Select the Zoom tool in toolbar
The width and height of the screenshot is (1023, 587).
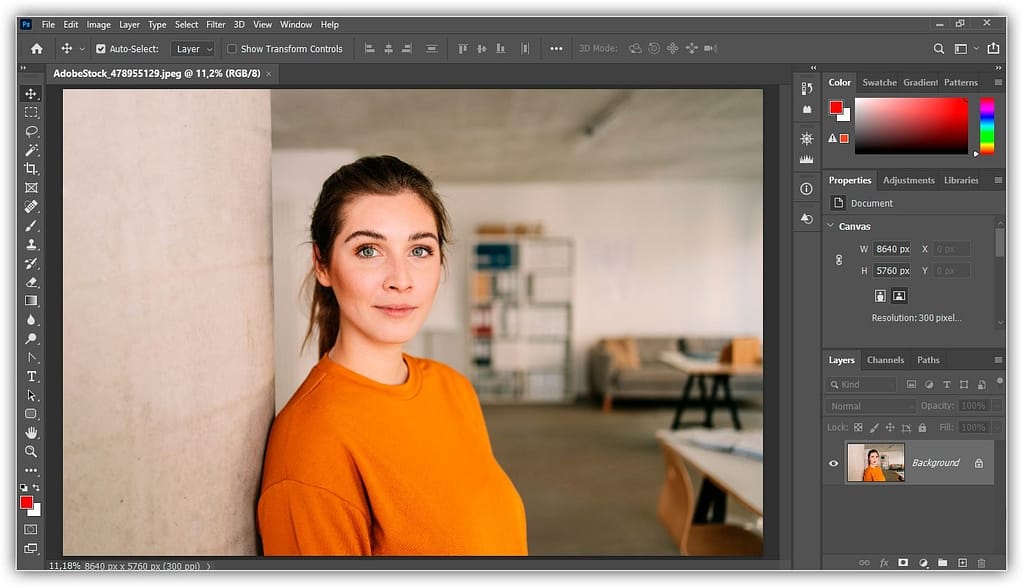coord(31,451)
